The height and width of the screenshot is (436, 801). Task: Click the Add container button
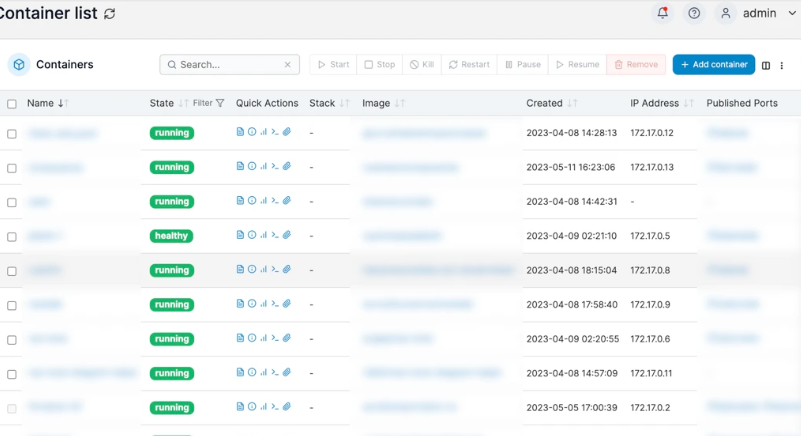click(713, 65)
